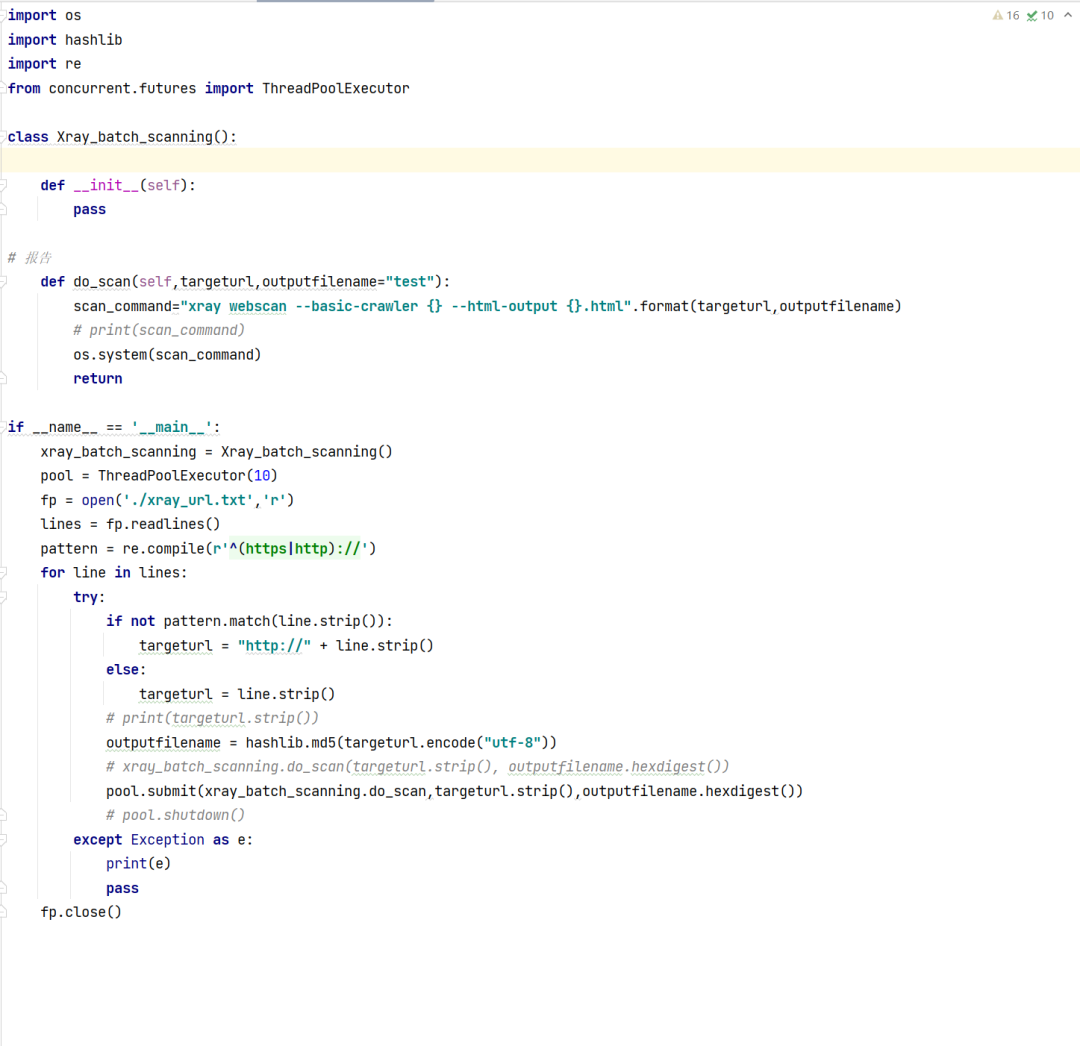
Task: Click './xray_url.txt' file path string
Action: coord(188,500)
